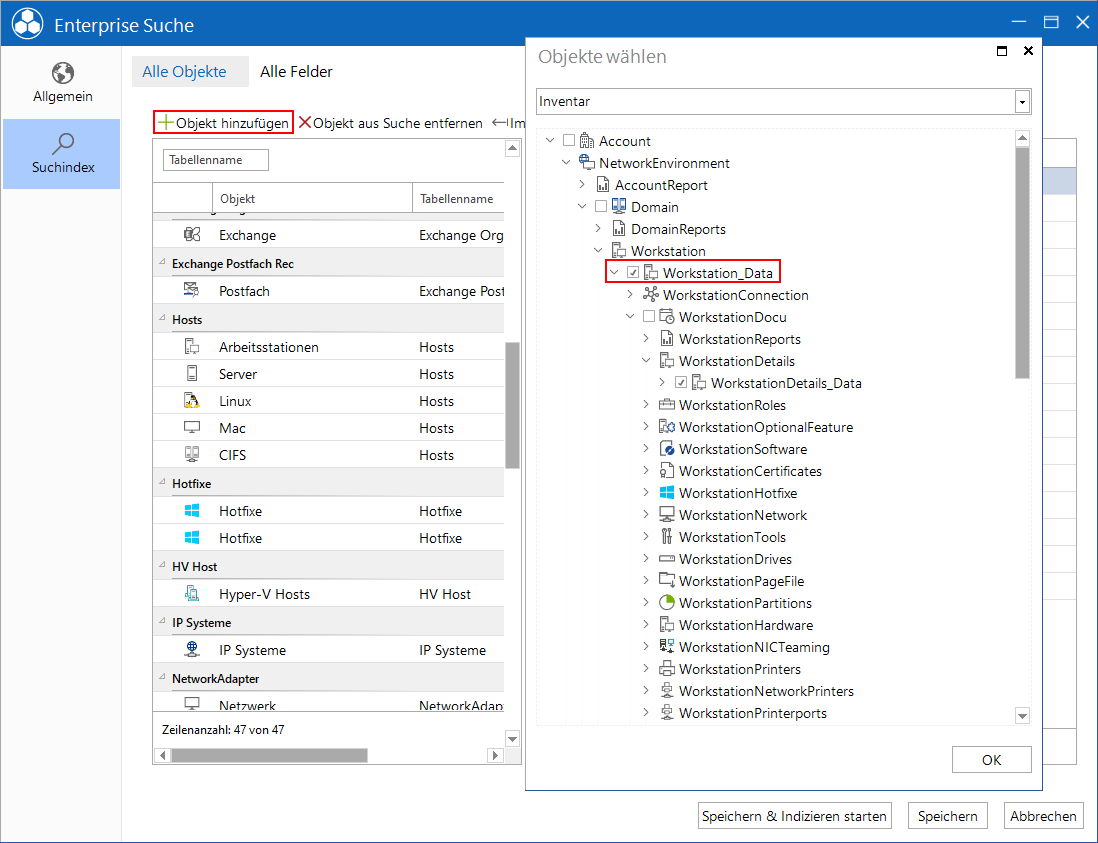1098x843 pixels.
Task: Uncheck the Workstation_Data checkbox
Action: [x=633, y=272]
